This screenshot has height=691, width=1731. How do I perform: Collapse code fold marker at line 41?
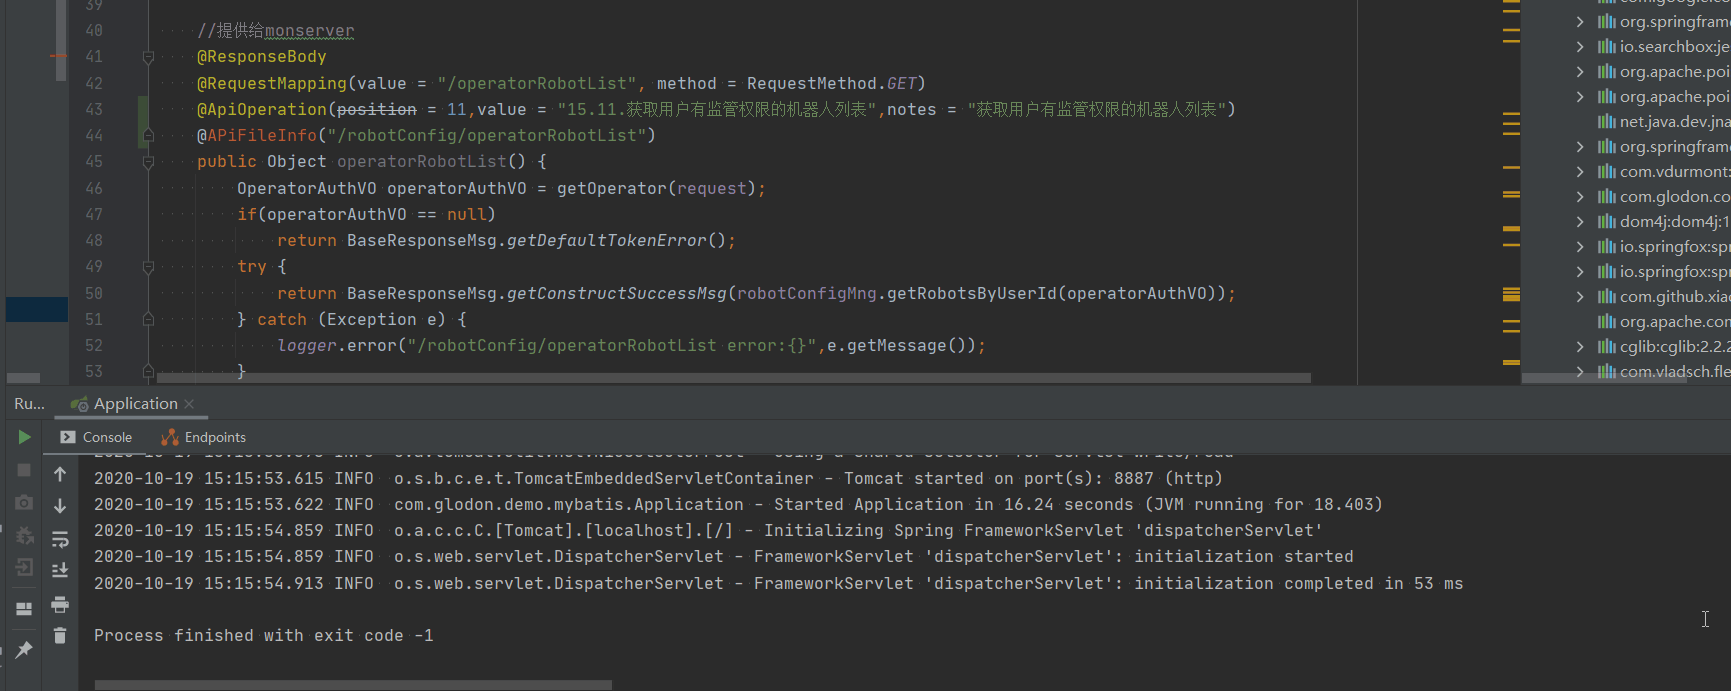point(148,57)
